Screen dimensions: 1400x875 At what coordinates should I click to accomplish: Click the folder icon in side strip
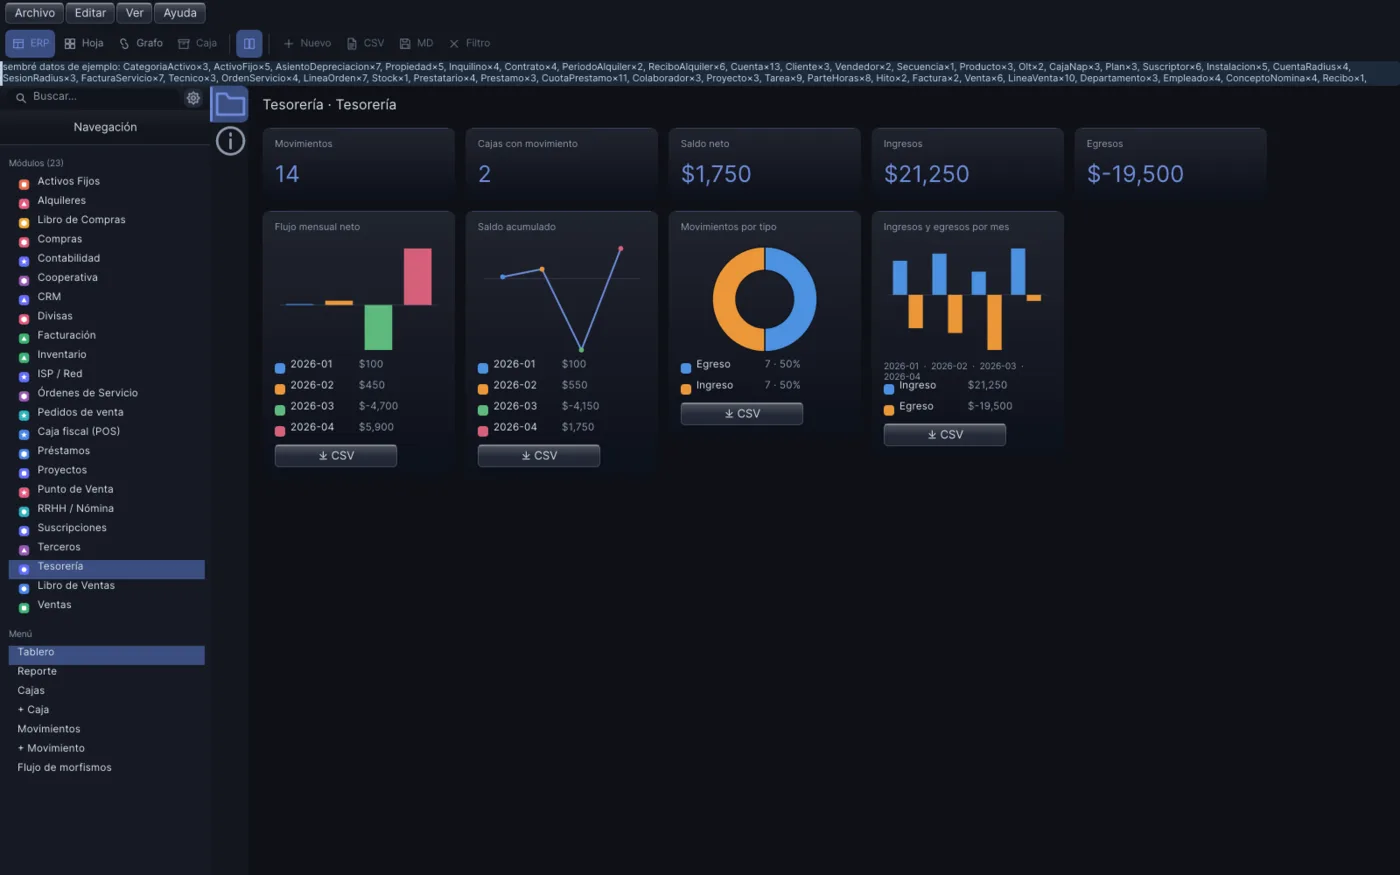pos(230,104)
